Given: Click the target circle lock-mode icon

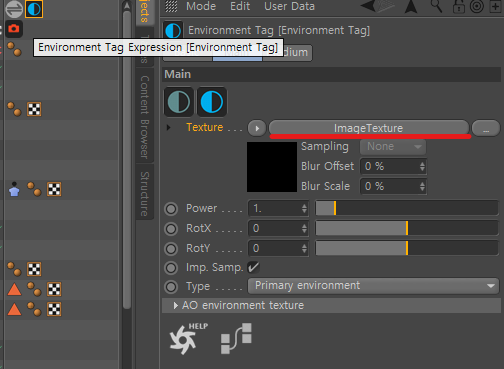Looking at the screenshot, I should tap(477, 6).
